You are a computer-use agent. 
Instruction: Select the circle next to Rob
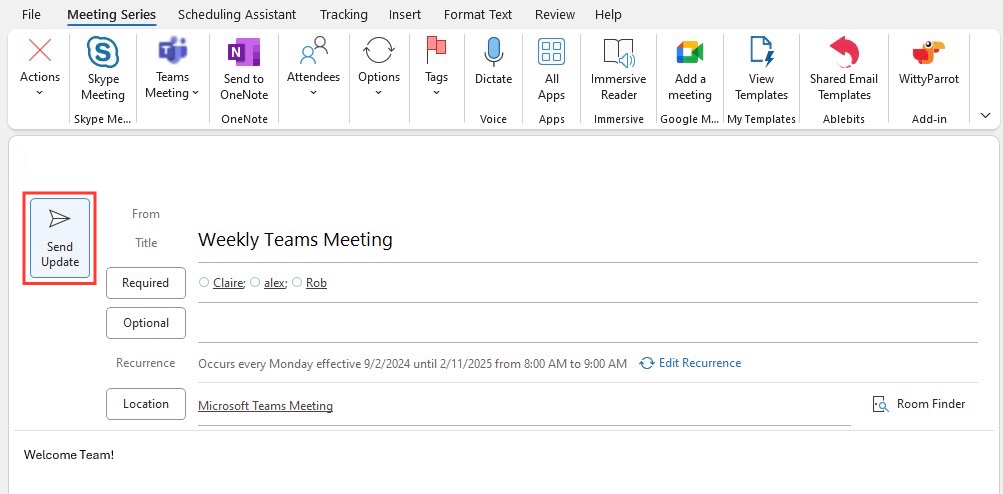coord(297,282)
